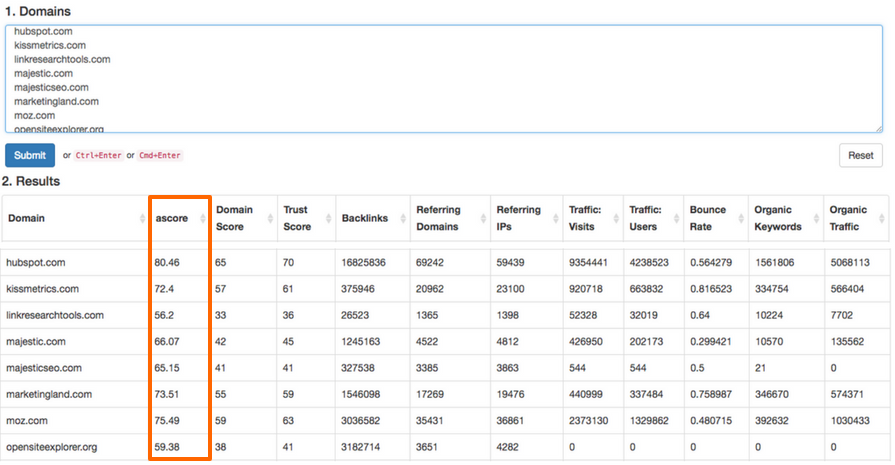Click traffic users value 1329862
895x465 pixels.
649,420
